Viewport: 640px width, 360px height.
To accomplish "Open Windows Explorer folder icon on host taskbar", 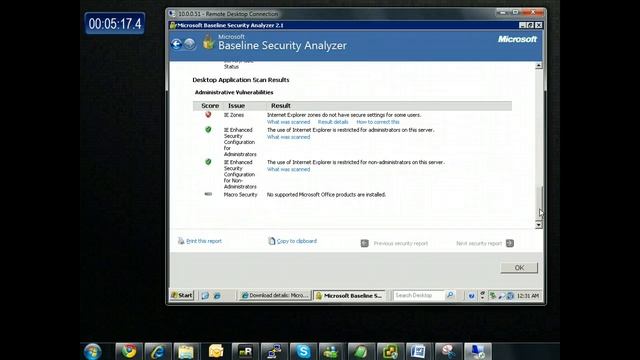I will pyautogui.click(x=187, y=351).
